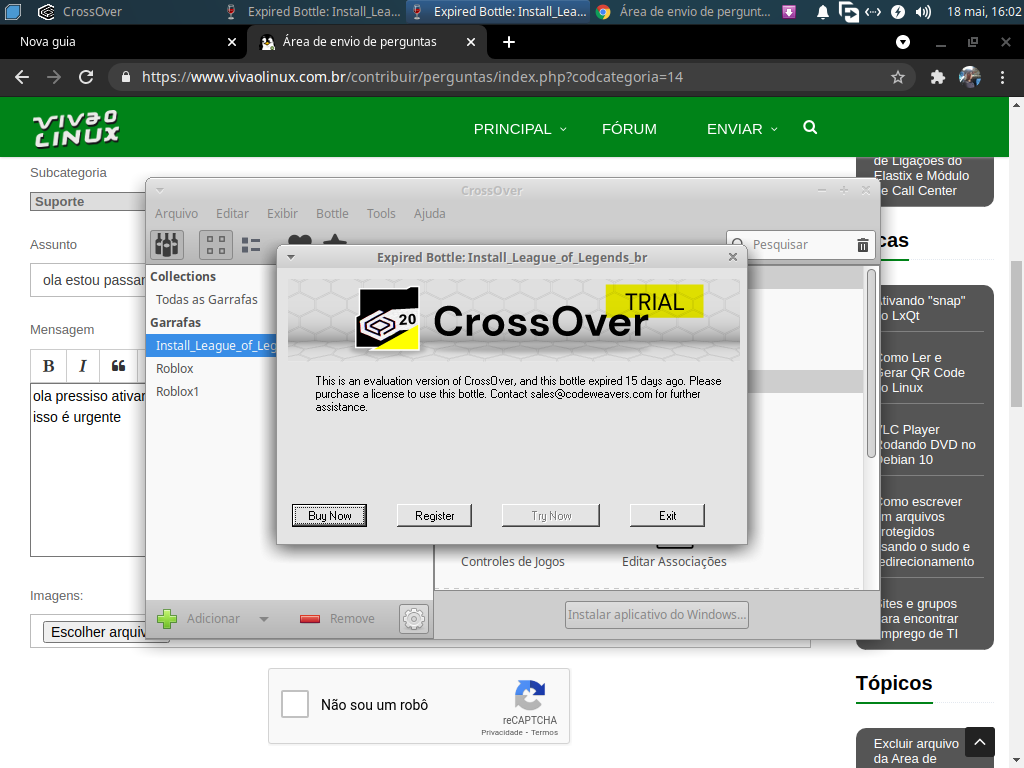1024x768 pixels.
Task: Check the Não sou um robô checkbox
Action: [x=295, y=705]
